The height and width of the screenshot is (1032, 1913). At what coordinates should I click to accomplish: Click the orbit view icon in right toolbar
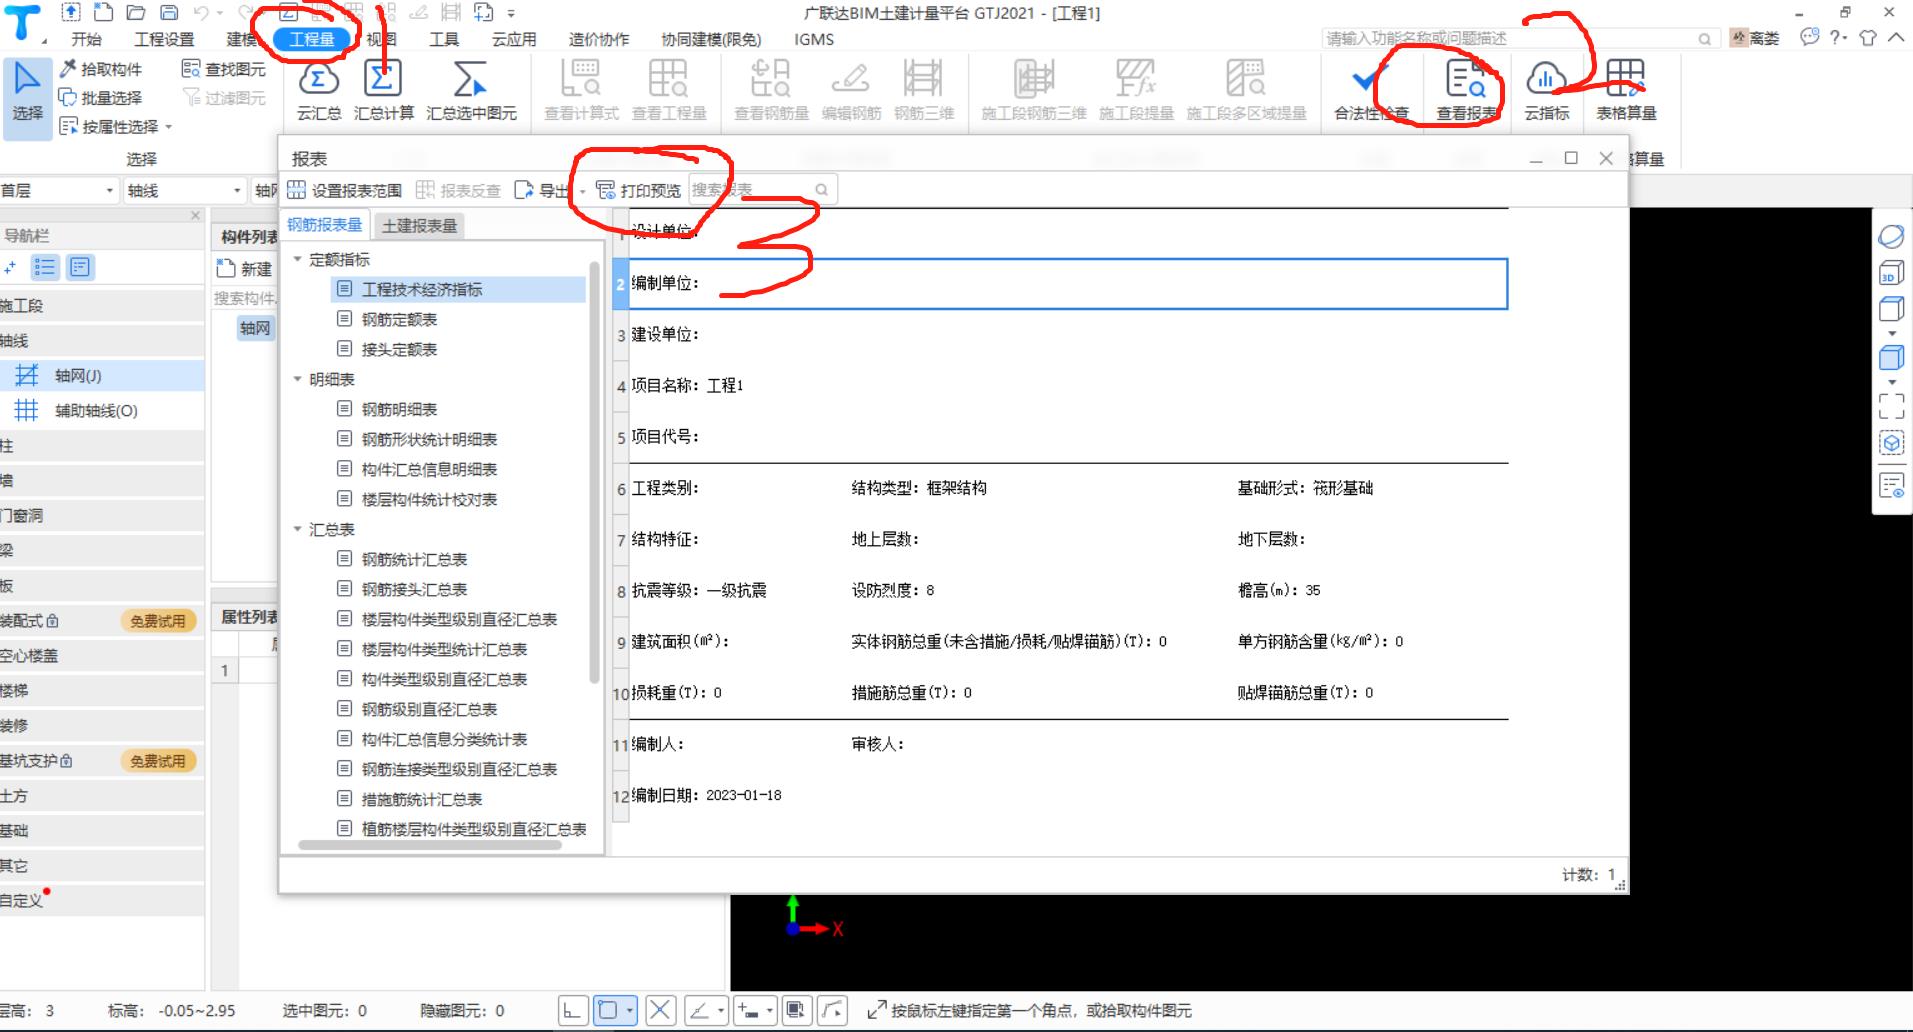[1891, 236]
